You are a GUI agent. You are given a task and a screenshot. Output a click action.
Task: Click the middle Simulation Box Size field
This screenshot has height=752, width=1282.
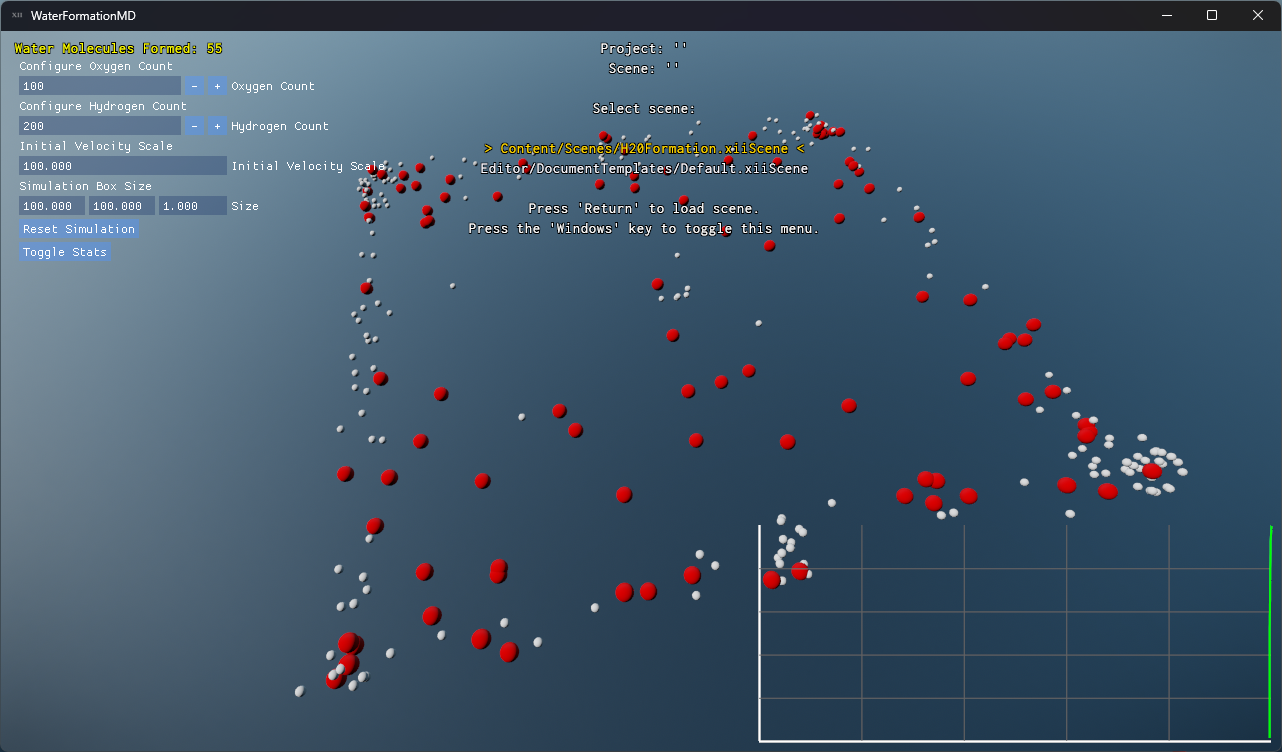[x=122, y=206]
